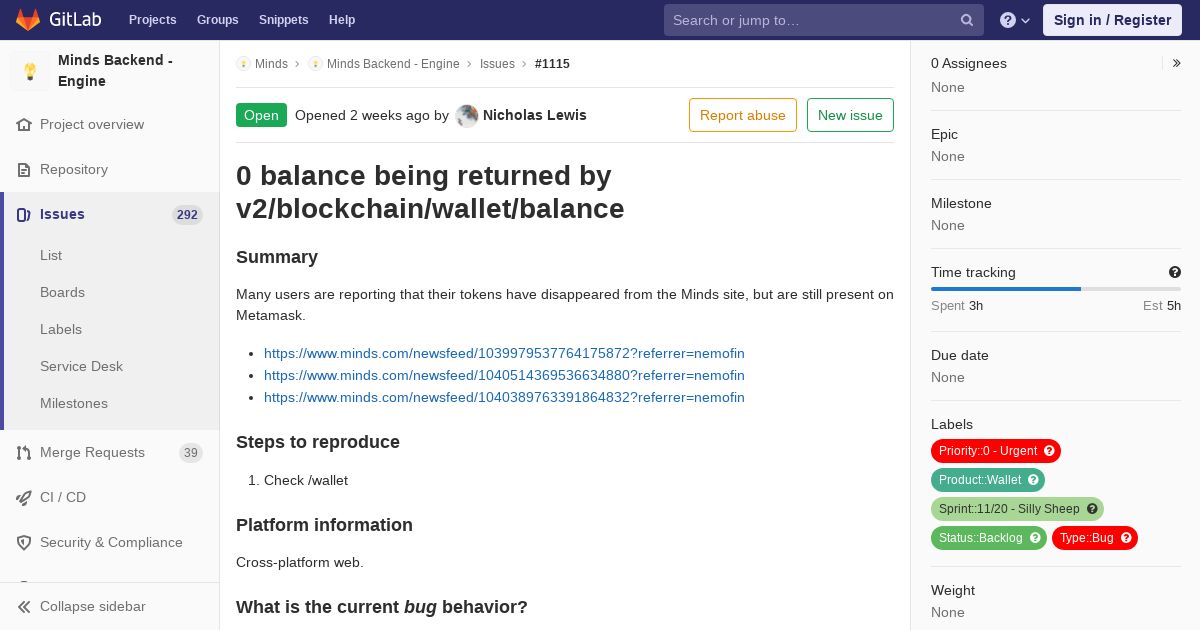Viewport: 1200px width, 630px height.
Task: Open first minds.com newsfeed link
Action: pyautogui.click(x=504, y=353)
